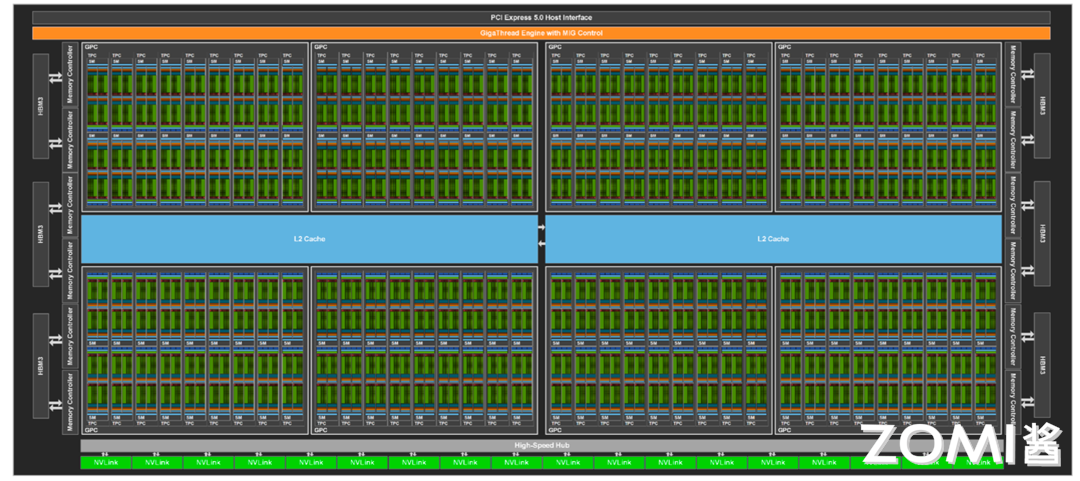Click the topmost Memory Controller on the left side

click(70, 73)
